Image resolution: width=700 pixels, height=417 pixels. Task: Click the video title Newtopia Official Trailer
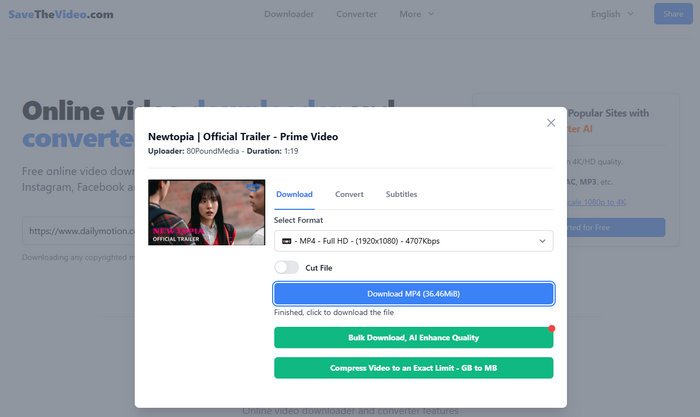pos(243,137)
